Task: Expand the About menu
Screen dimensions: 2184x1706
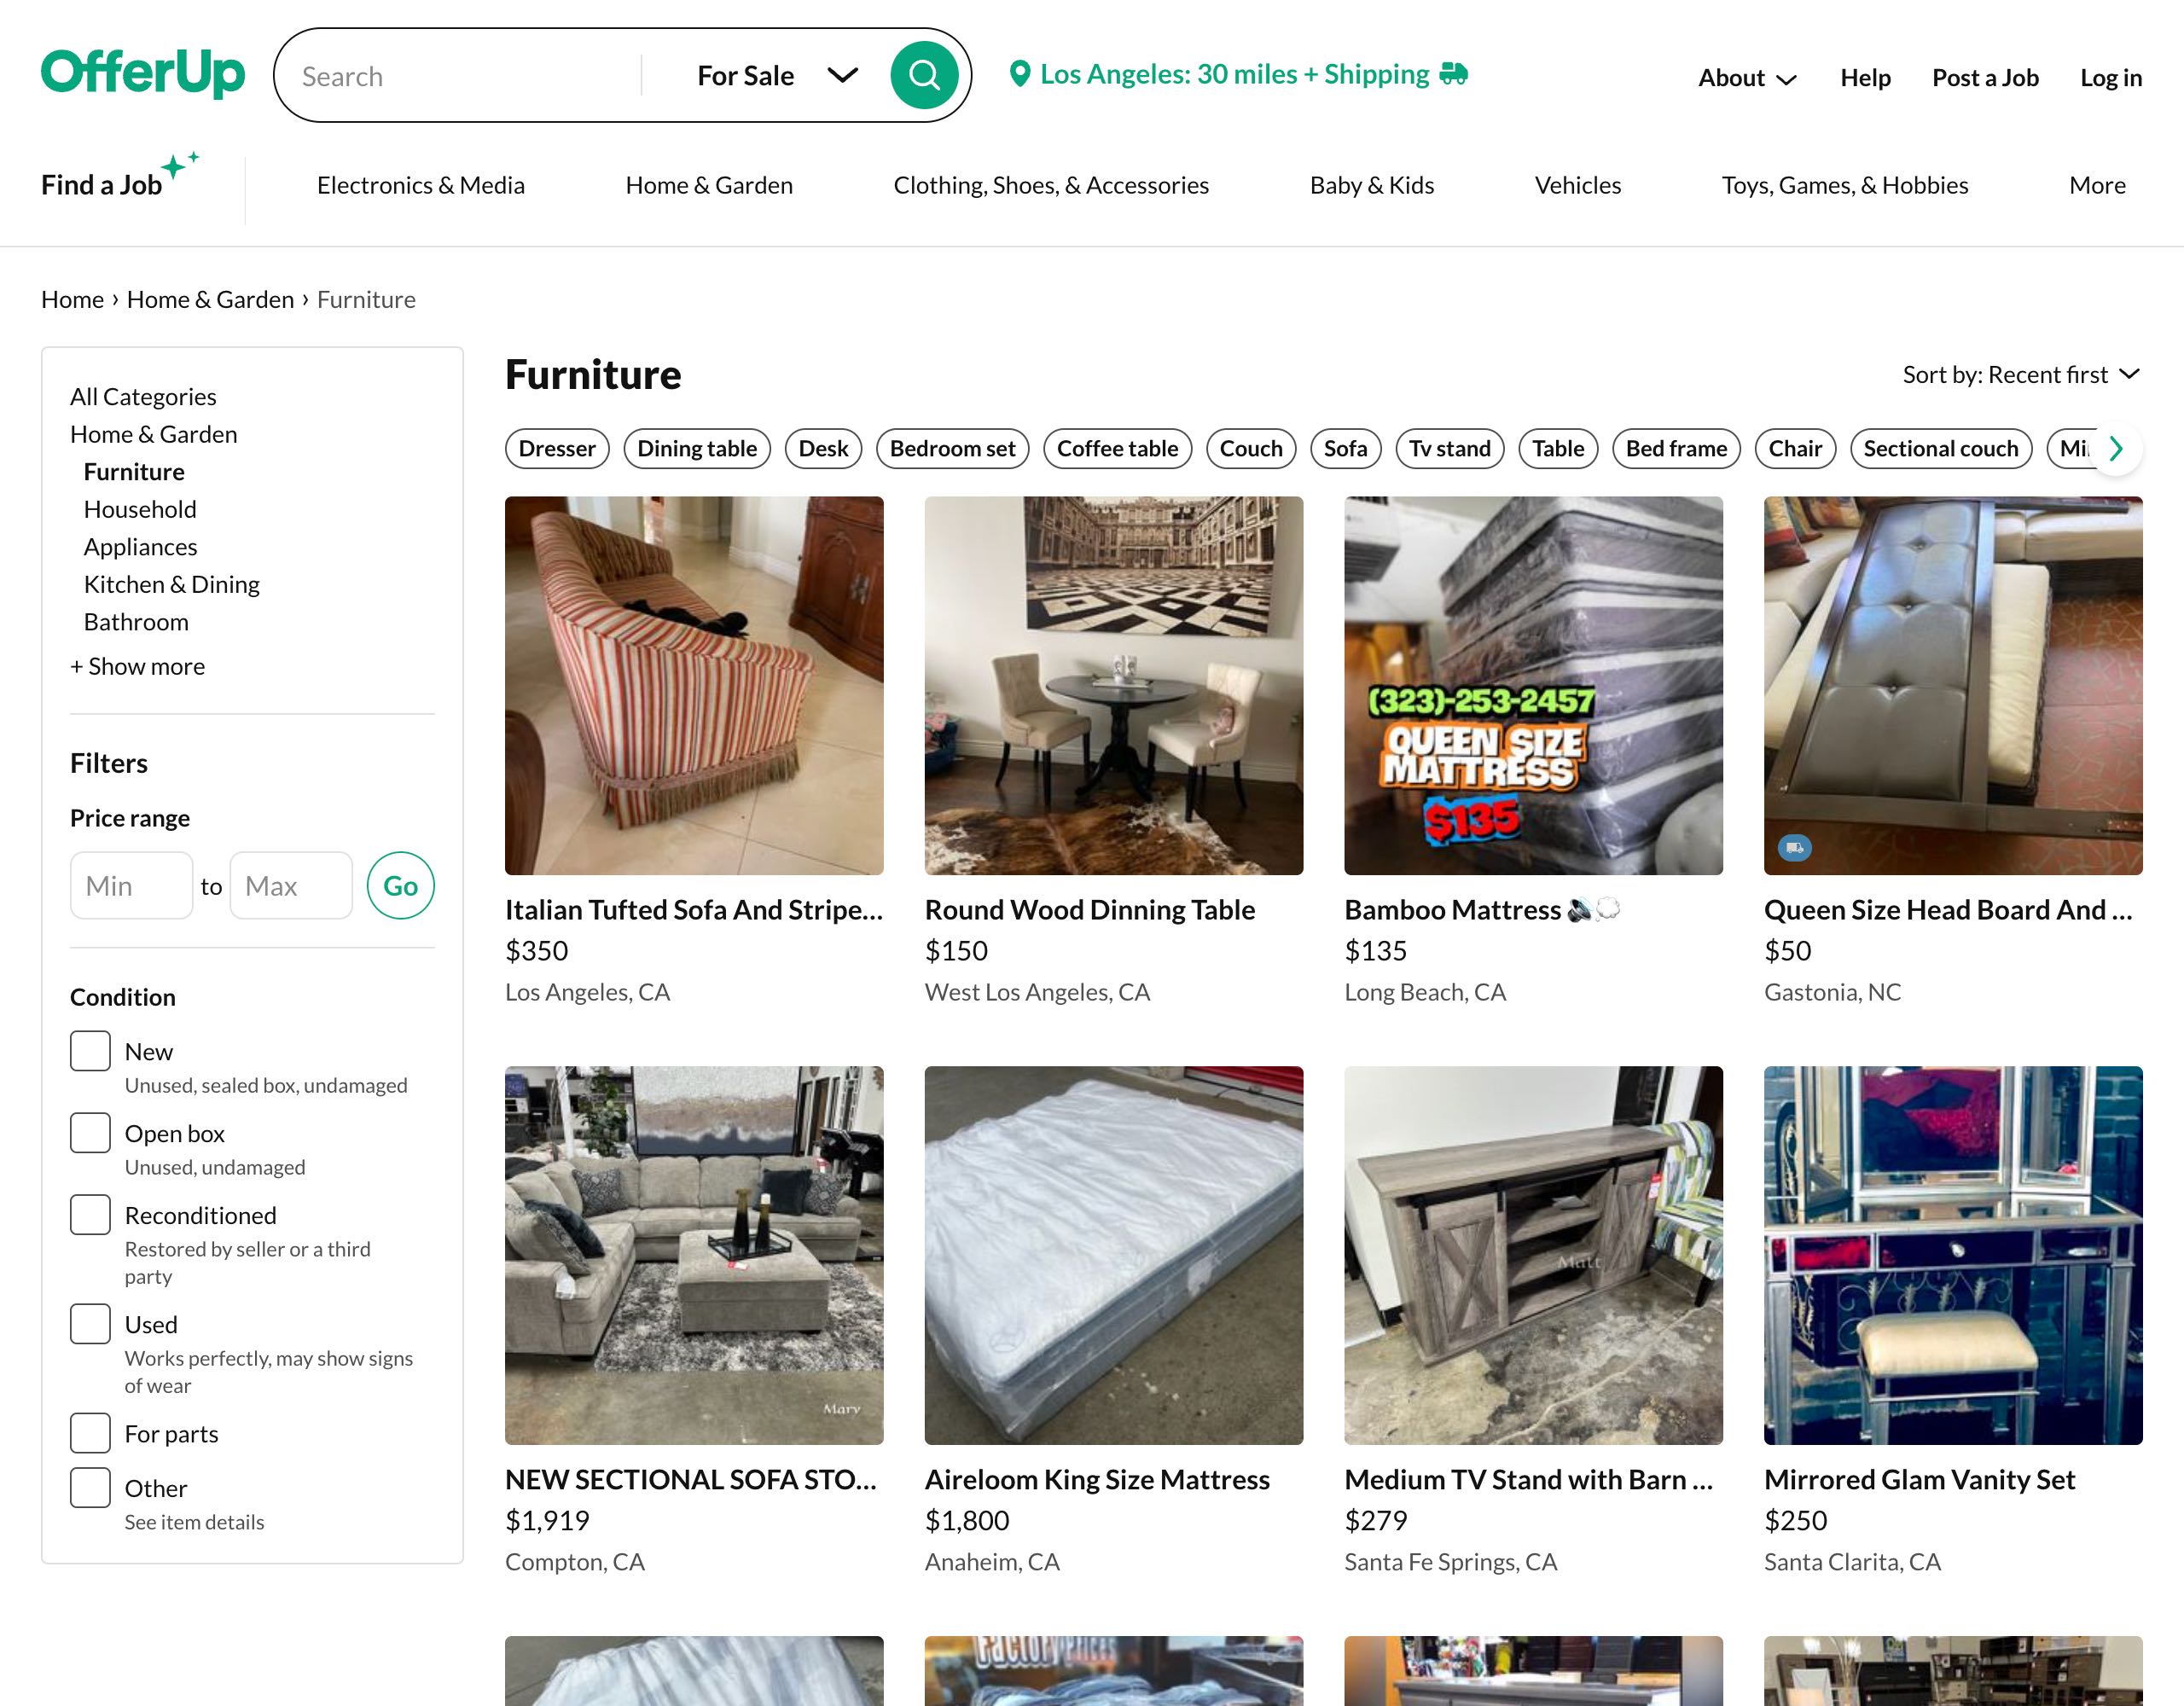Action: pyautogui.click(x=1746, y=77)
